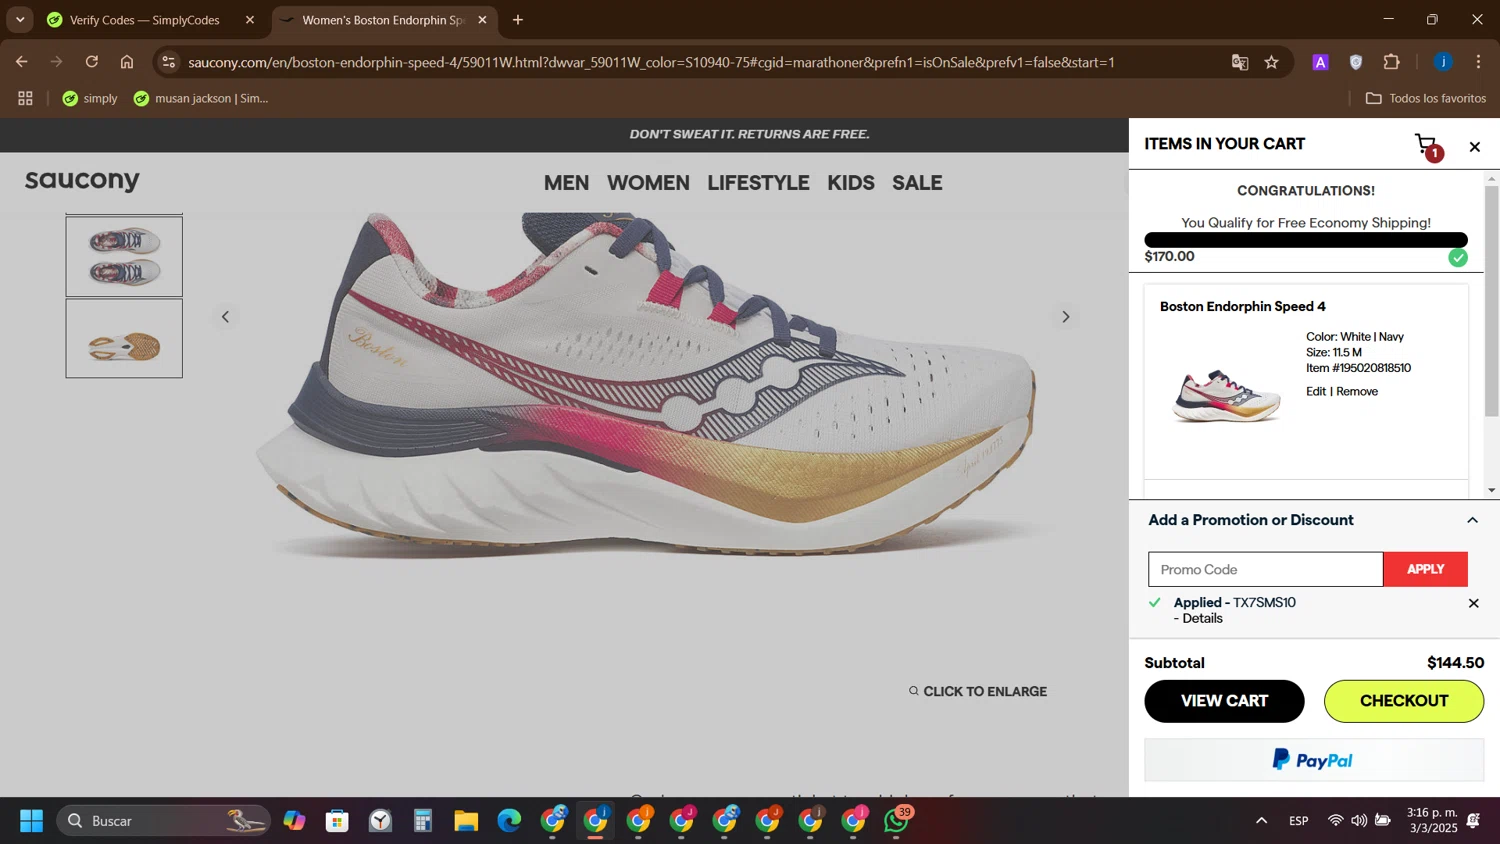
Task: Remove applied promo code TX7SMS10
Action: (x=1473, y=603)
